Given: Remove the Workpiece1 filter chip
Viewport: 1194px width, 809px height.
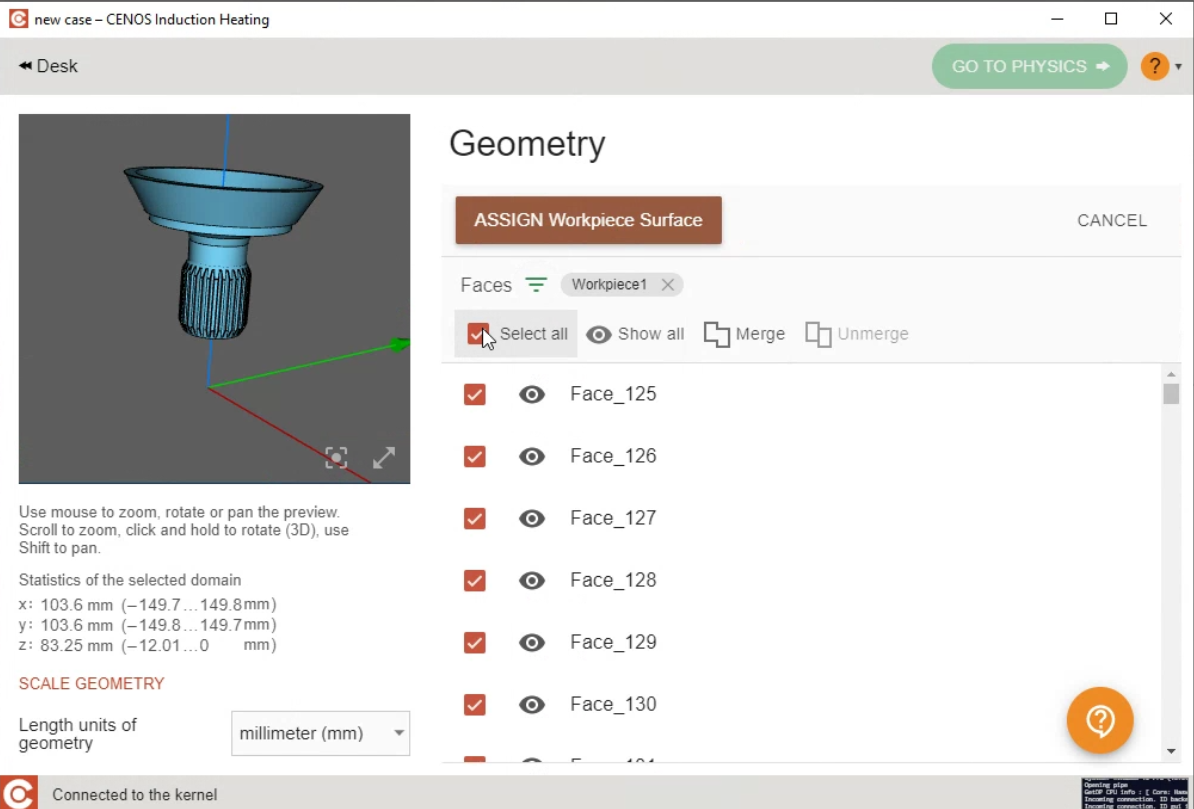Looking at the screenshot, I should click(668, 285).
